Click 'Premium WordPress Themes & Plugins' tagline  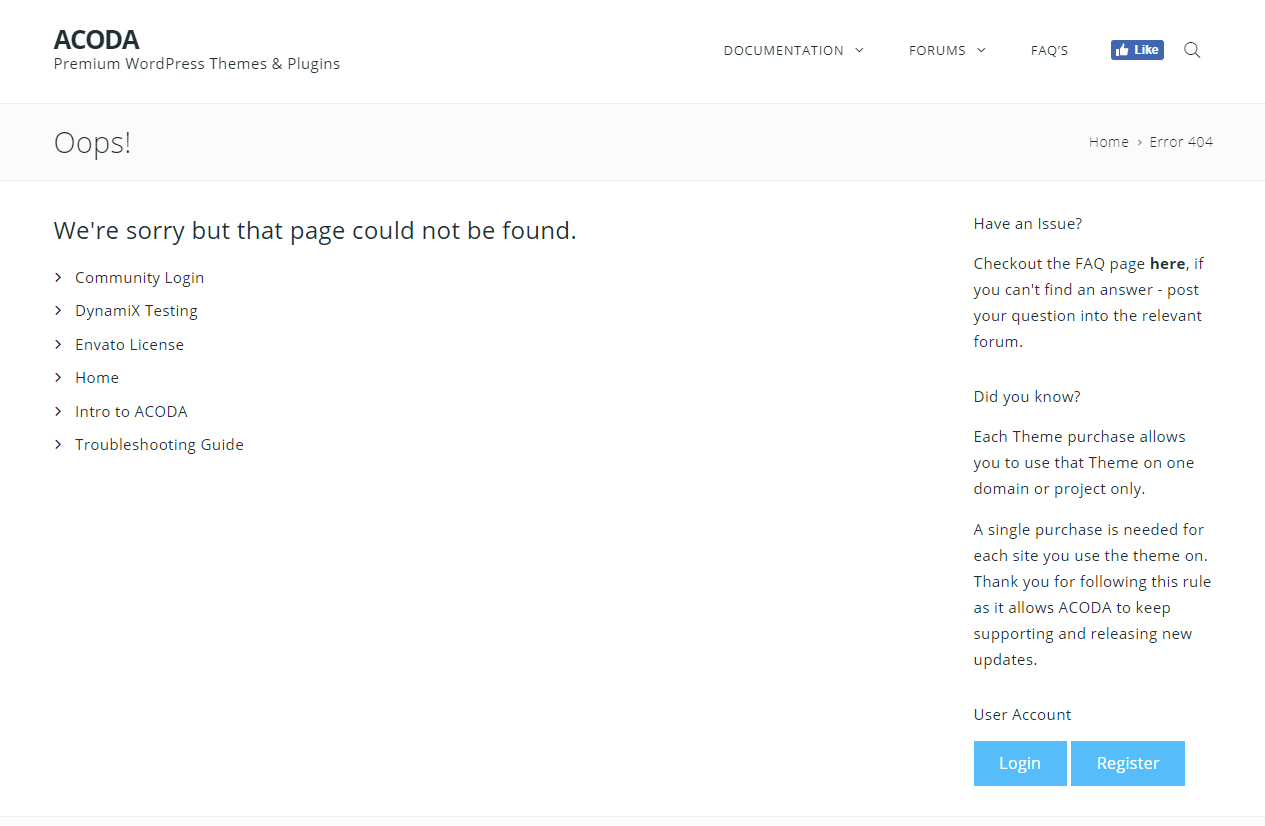click(x=197, y=64)
